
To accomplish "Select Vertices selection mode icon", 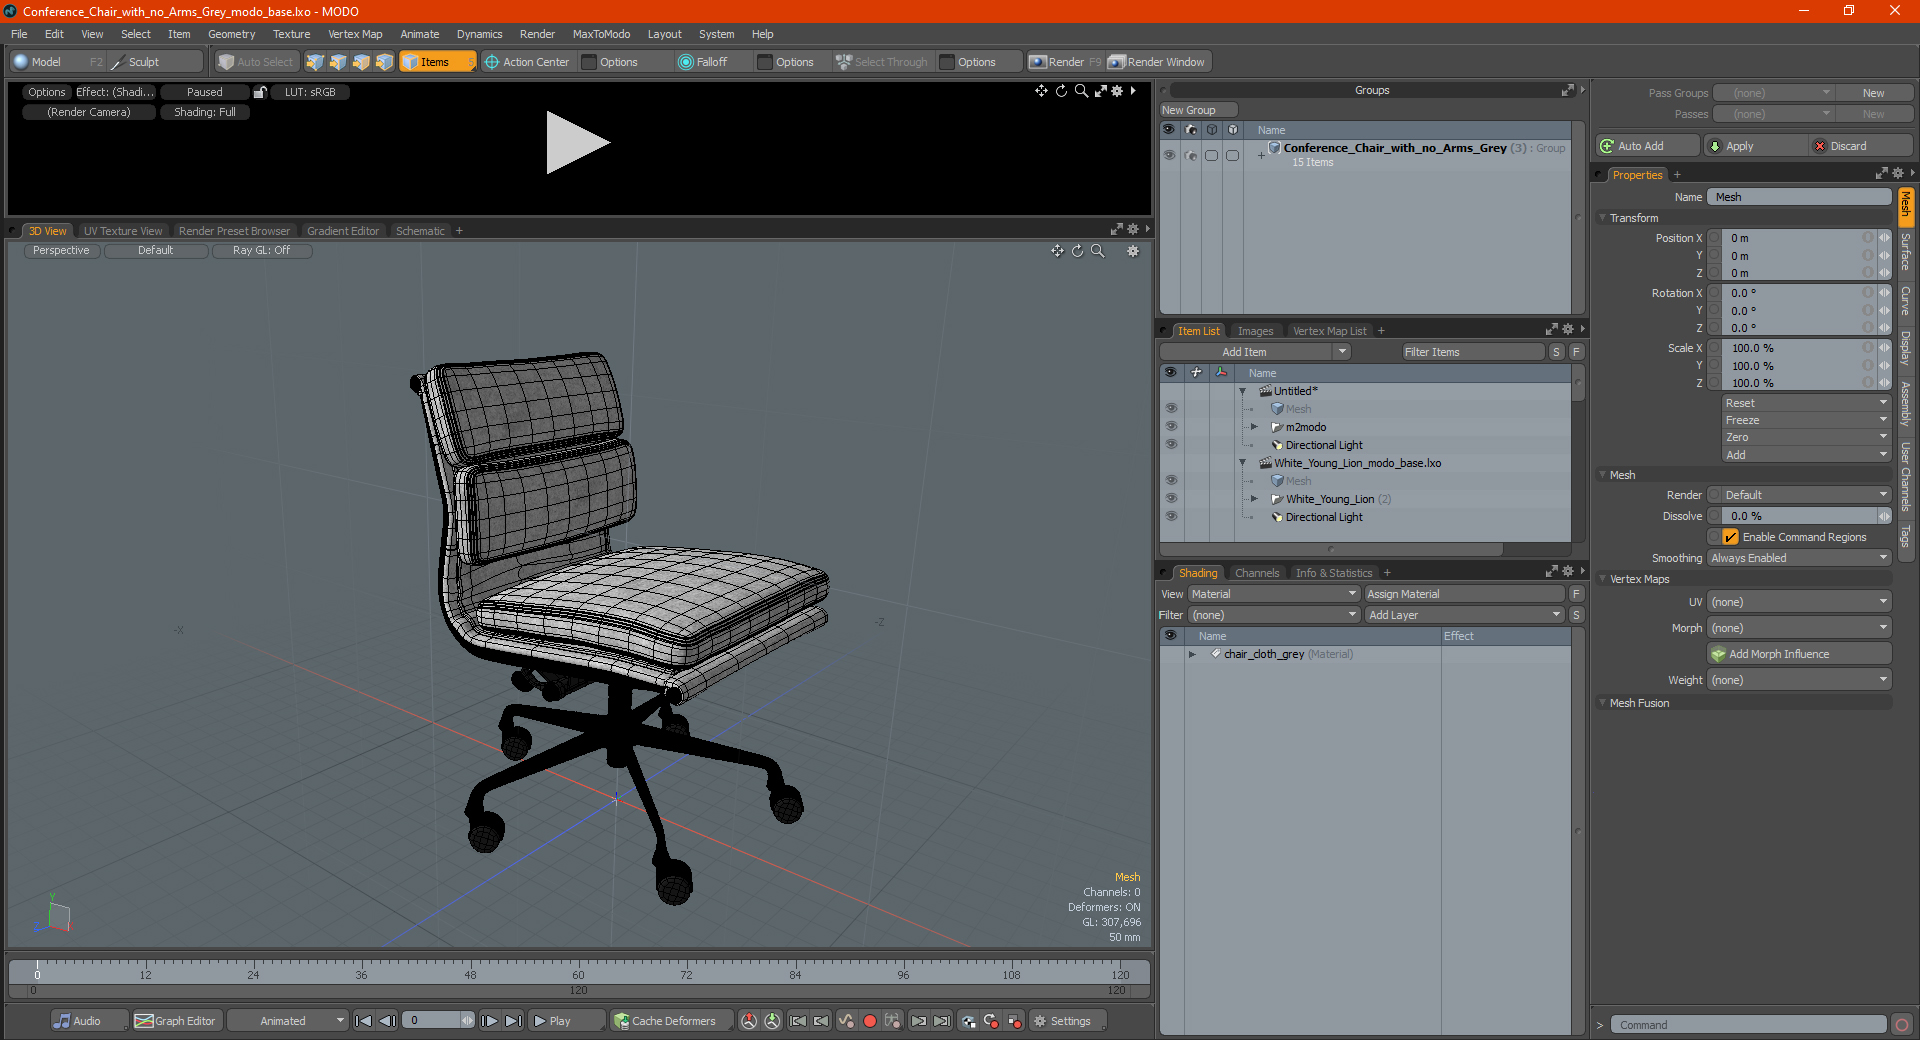I will pyautogui.click(x=315, y=62).
